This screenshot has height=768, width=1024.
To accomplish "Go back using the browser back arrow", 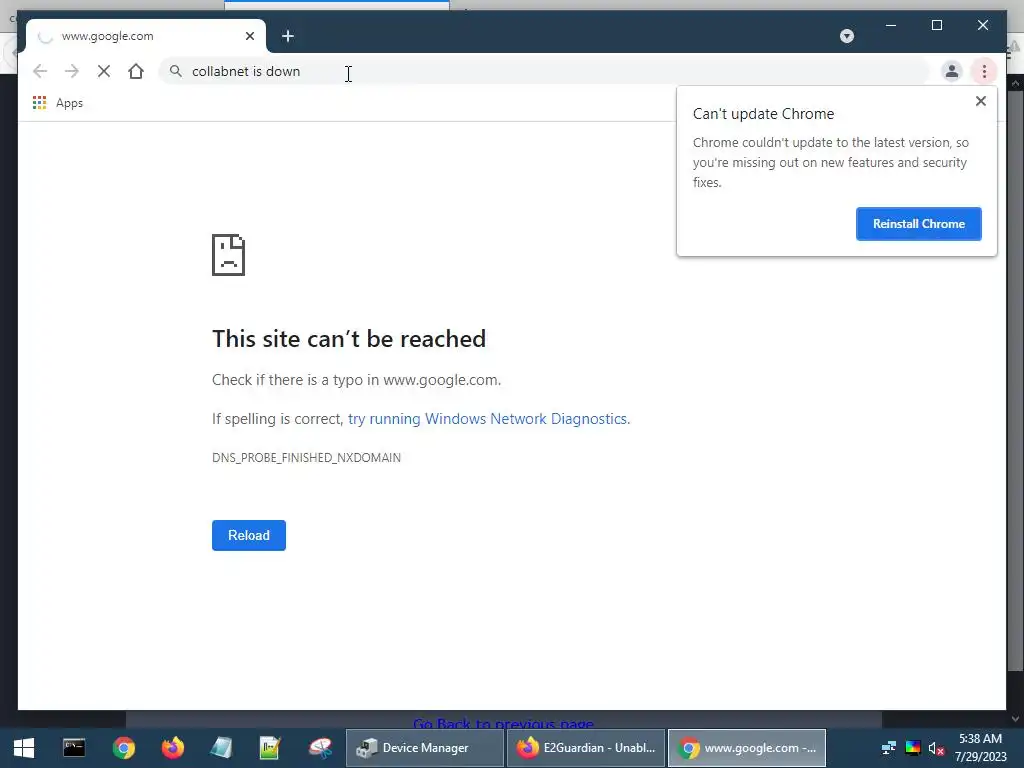I will pos(40,71).
